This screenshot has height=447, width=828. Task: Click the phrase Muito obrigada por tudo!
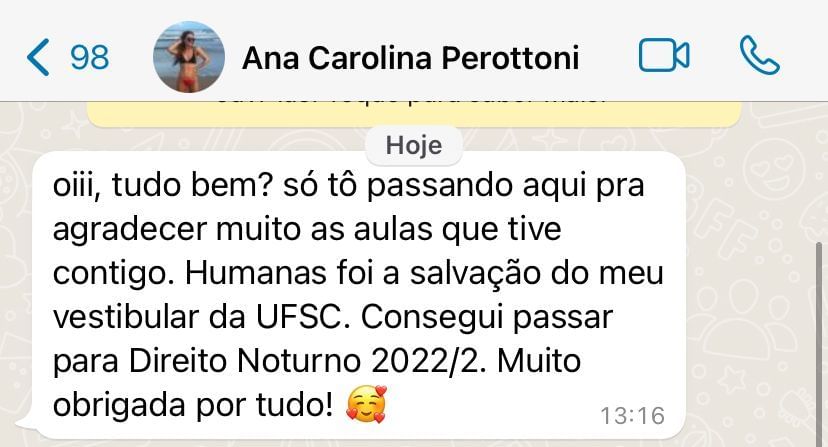point(317,383)
